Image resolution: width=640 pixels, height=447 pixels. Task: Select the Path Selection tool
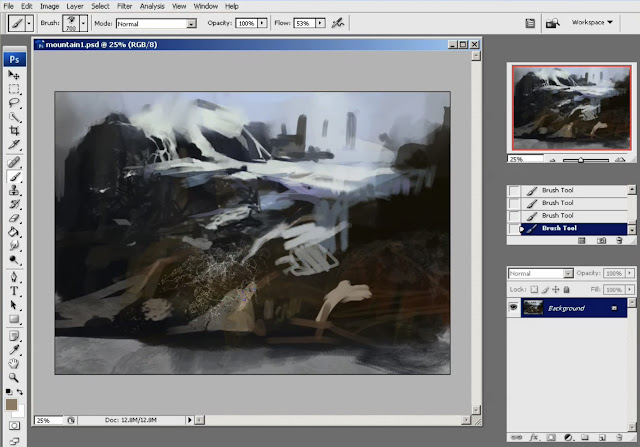click(x=14, y=305)
